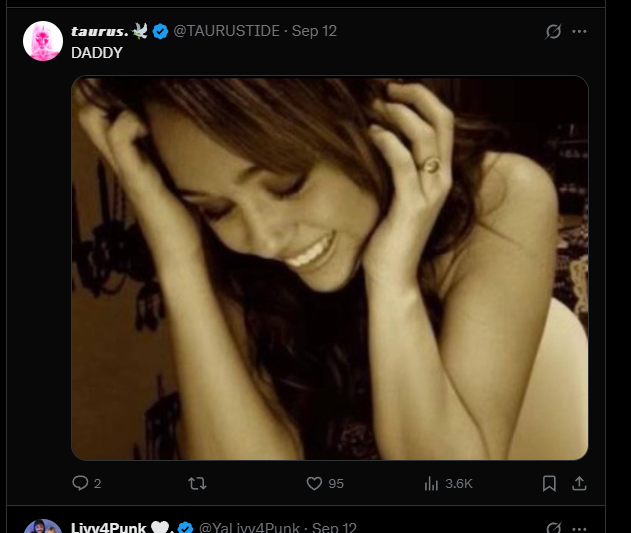Repost the taurus tweet
Image resolution: width=631 pixels, height=533 pixels.
[x=197, y=483]
